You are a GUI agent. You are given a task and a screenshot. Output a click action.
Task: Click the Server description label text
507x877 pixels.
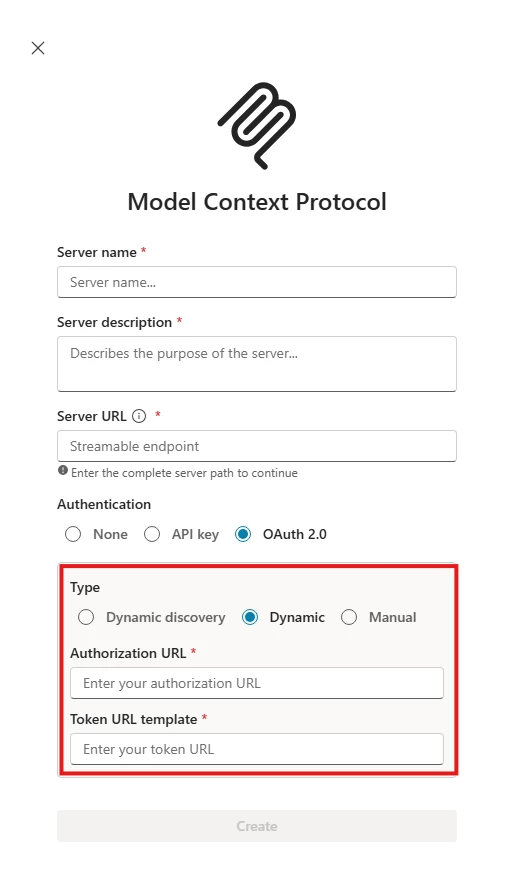tap(114, 323)
